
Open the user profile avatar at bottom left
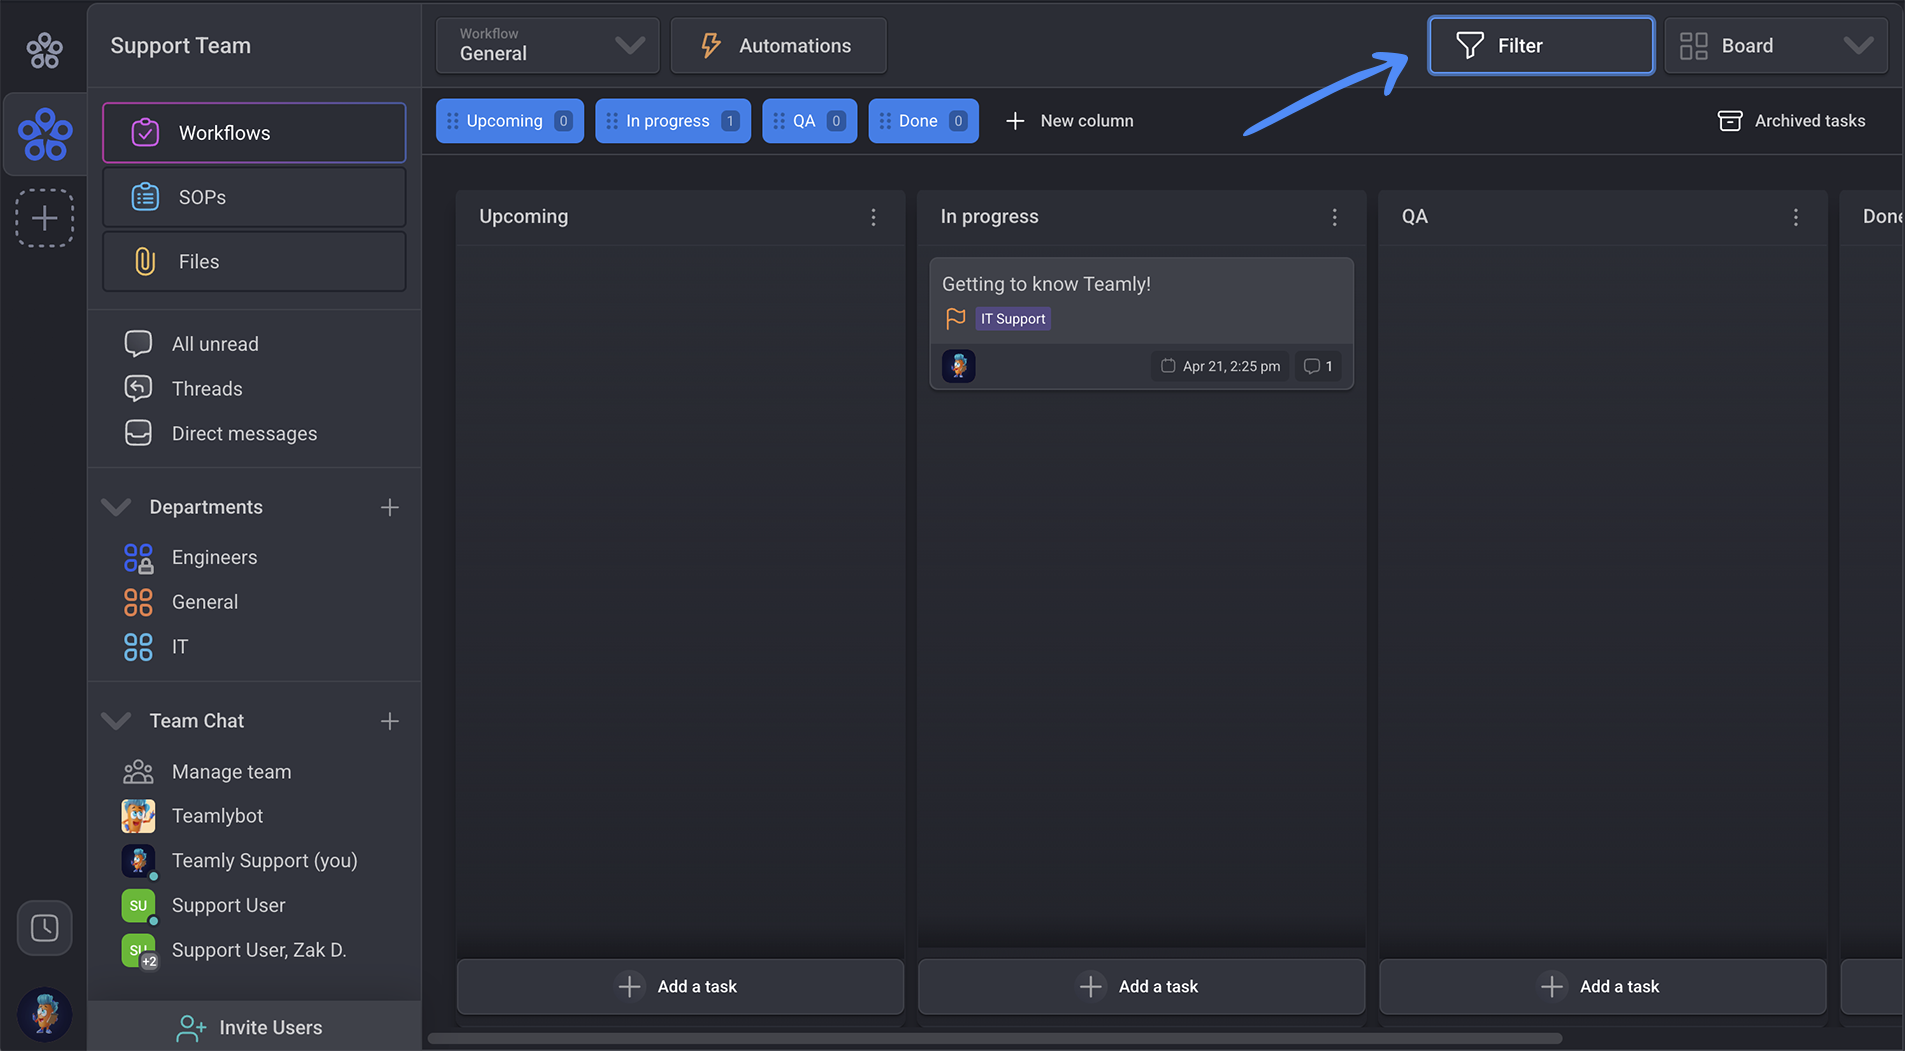[45, 1014]
